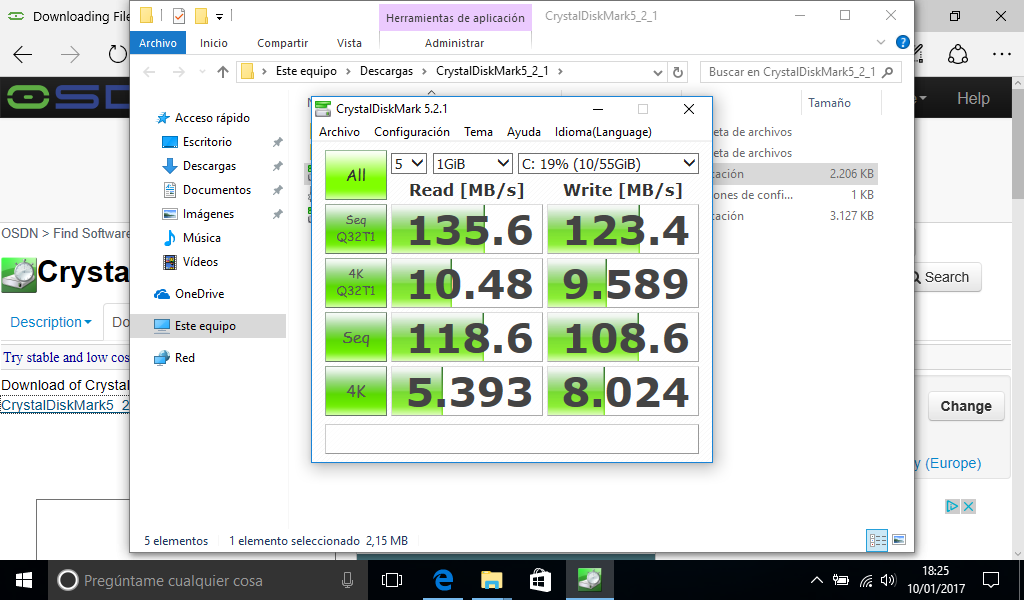1024x600 pixels.
Task: Go back in File Explorer
Action: tap(150, 72)
